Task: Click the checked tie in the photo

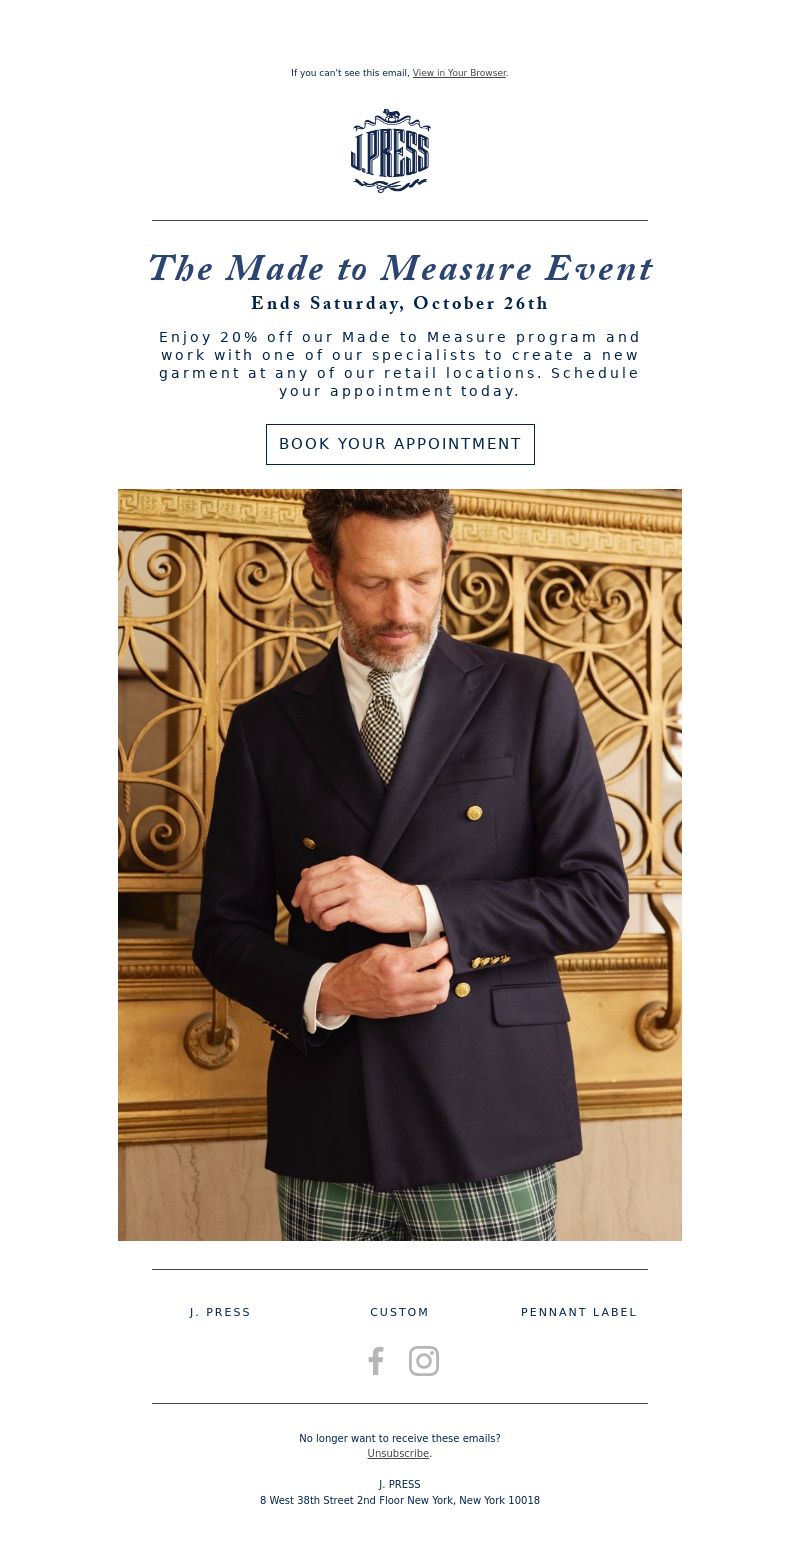Action: 382,725
